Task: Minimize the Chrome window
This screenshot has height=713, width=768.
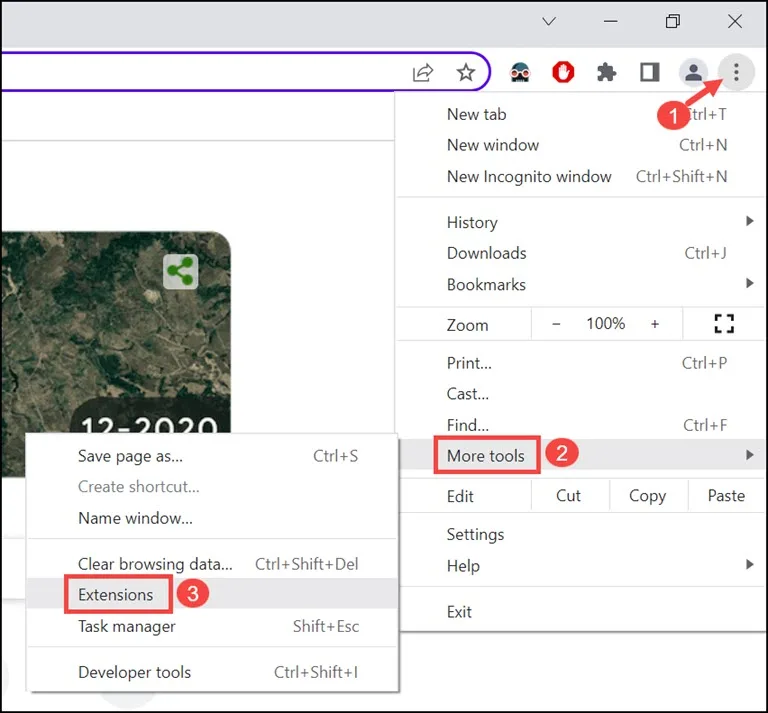Action: 610,21
